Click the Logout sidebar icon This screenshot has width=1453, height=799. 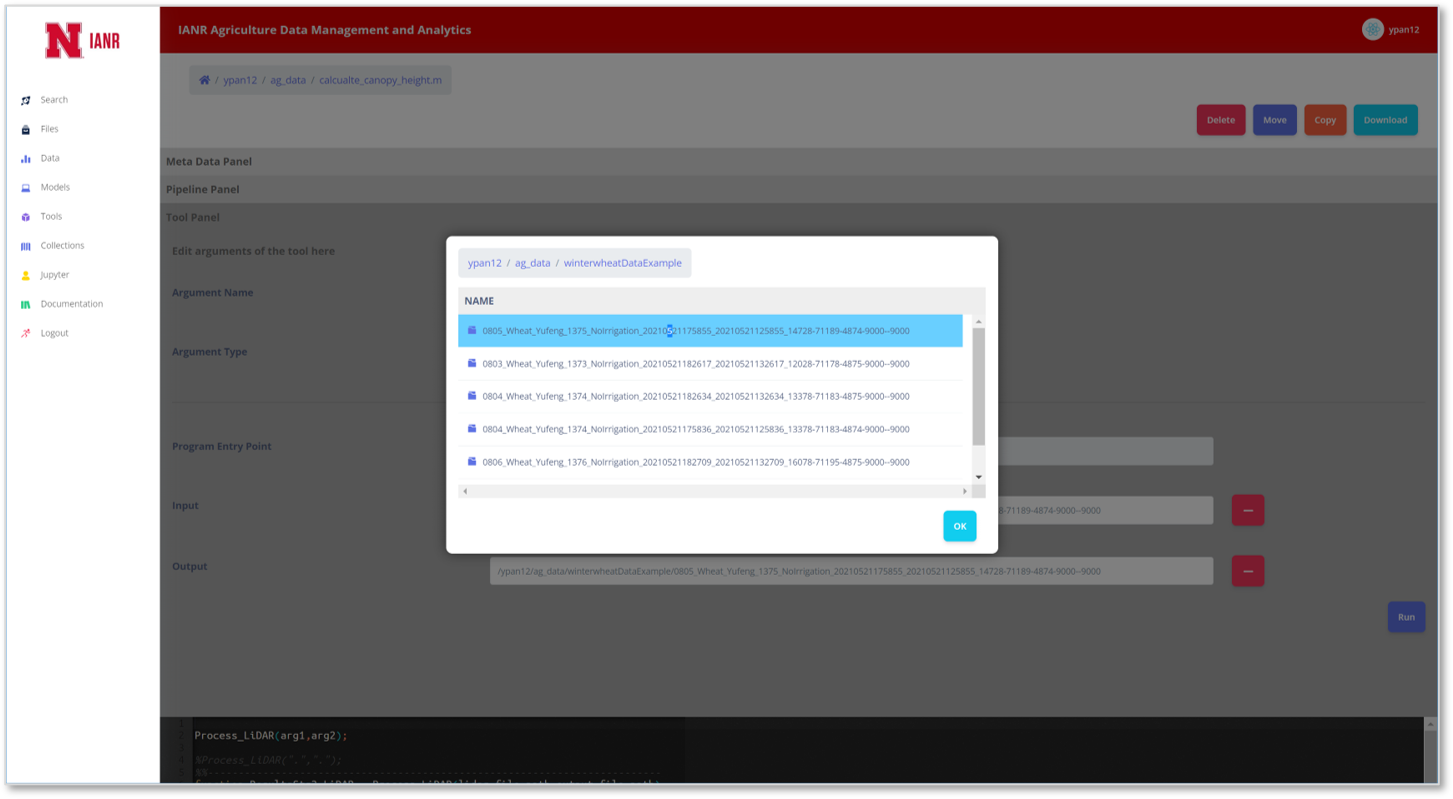pyautogui.click(x=26, y=333)
